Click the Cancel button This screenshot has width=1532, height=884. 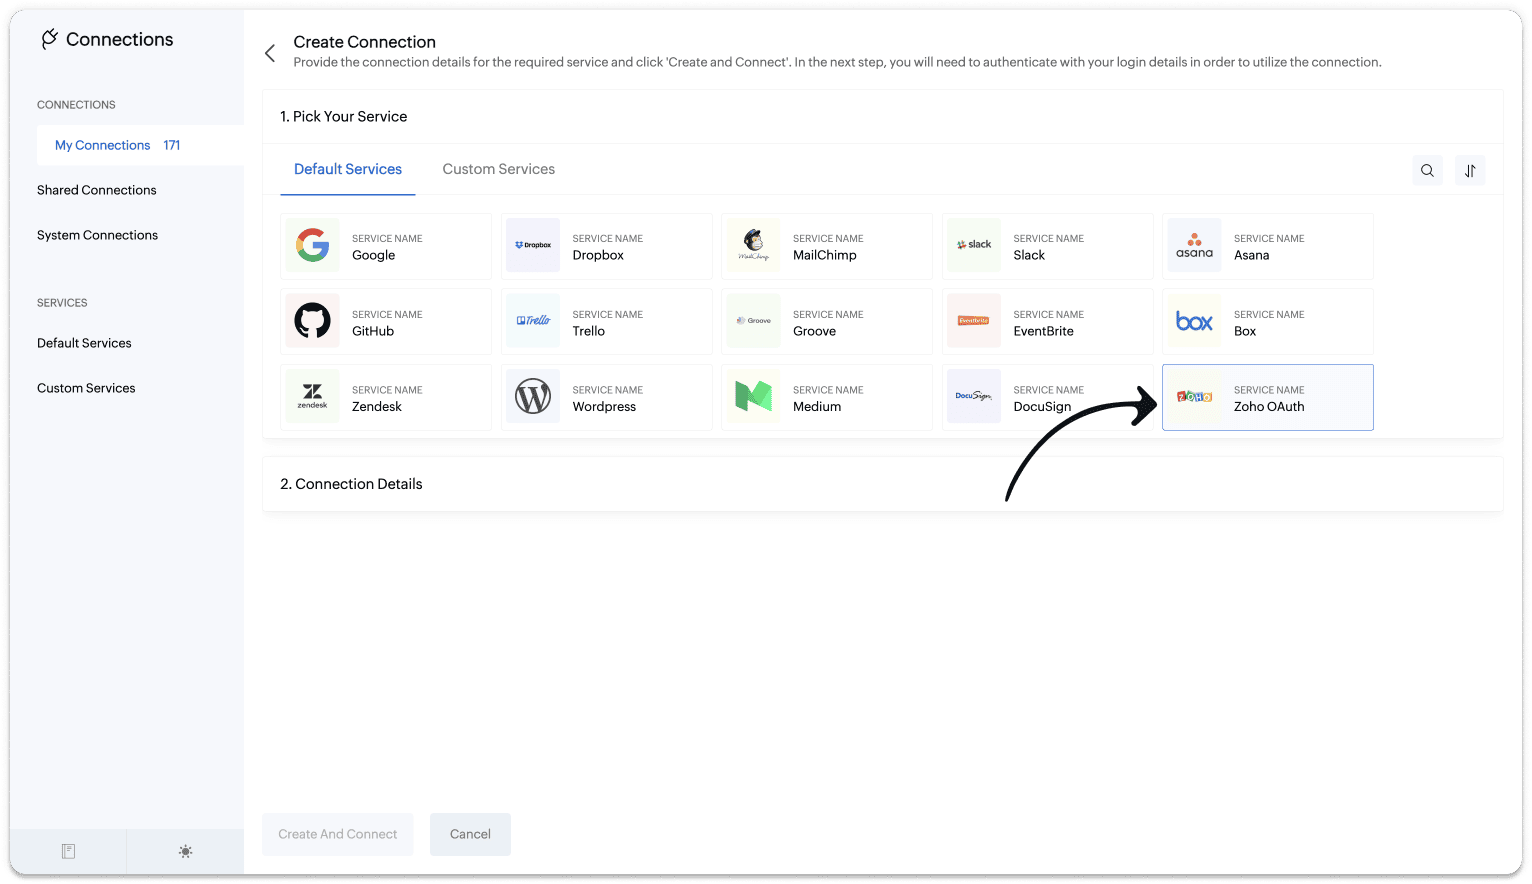[470, 834]
